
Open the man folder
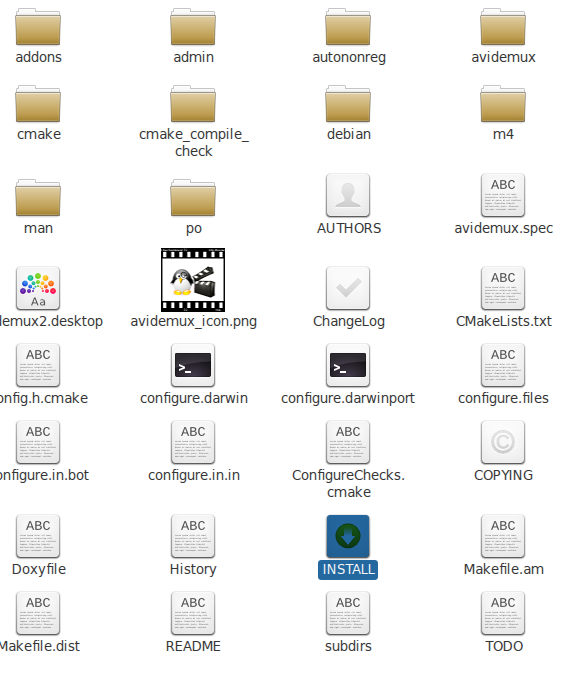38,198
